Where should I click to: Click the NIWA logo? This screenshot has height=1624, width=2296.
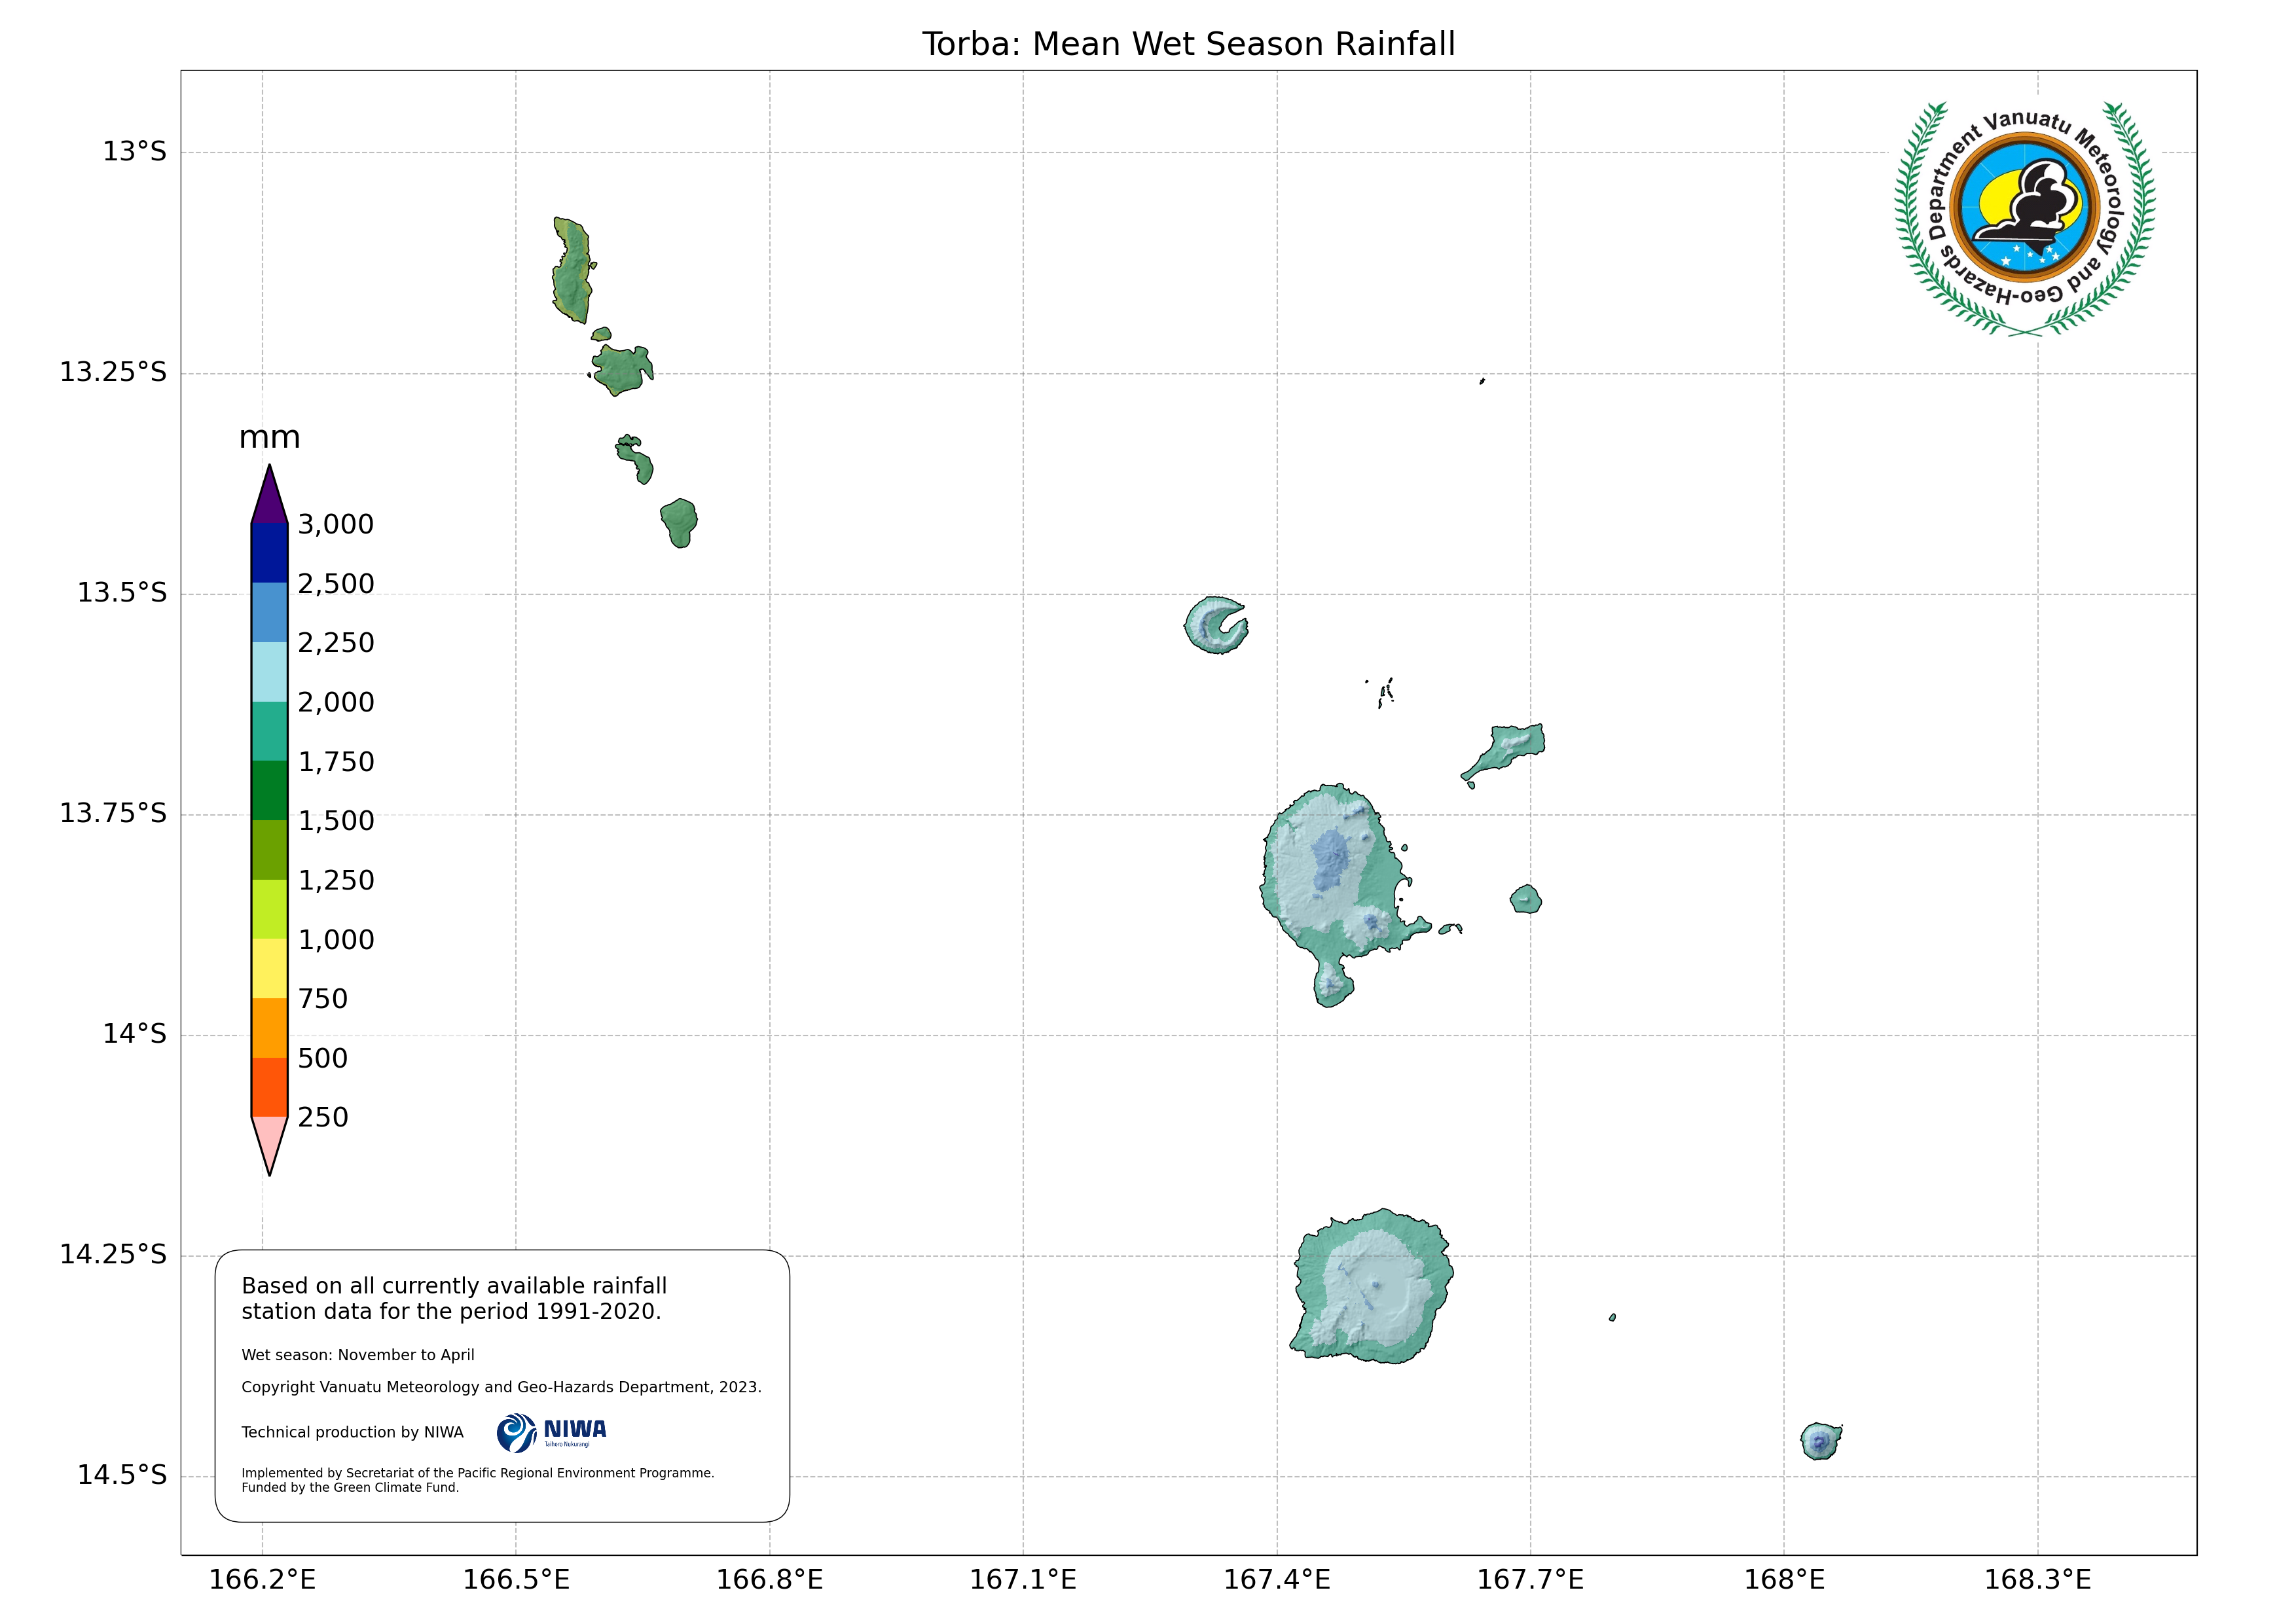(551, 1432)
